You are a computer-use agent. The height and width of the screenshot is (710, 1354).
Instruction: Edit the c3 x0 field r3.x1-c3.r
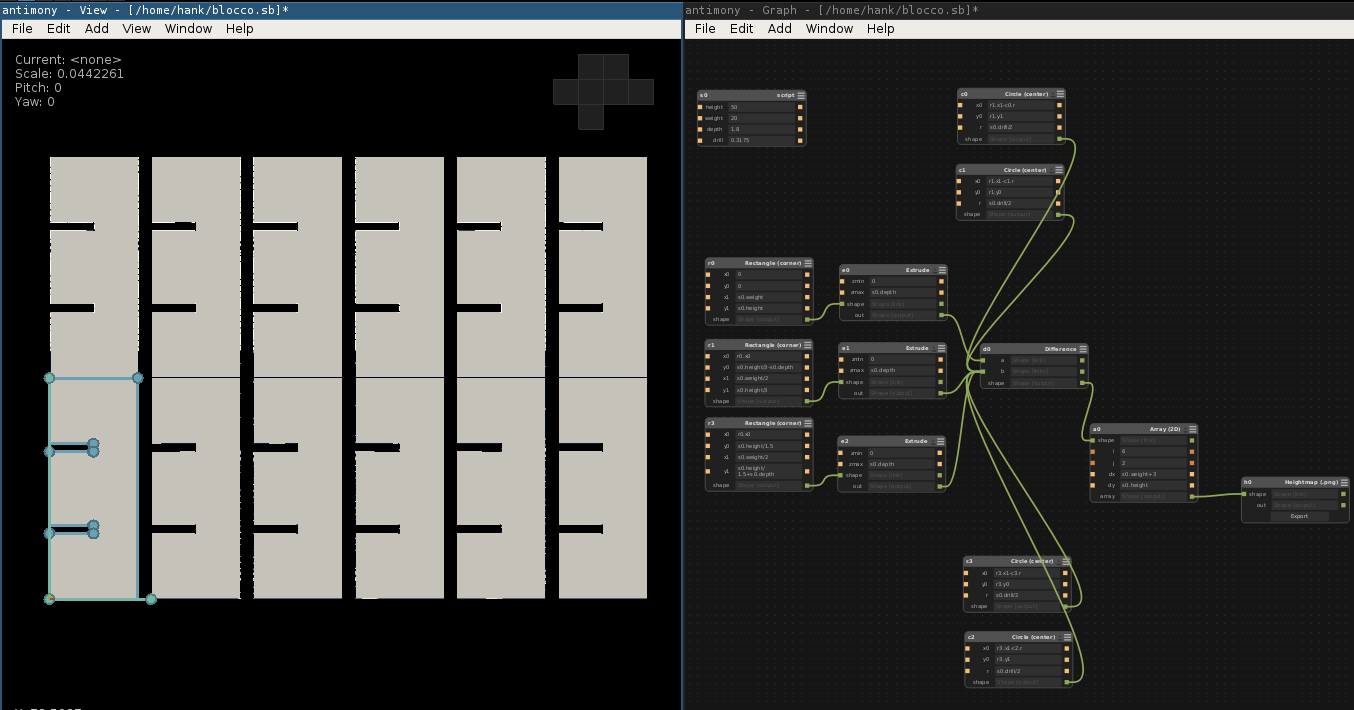pos(1027,573)
